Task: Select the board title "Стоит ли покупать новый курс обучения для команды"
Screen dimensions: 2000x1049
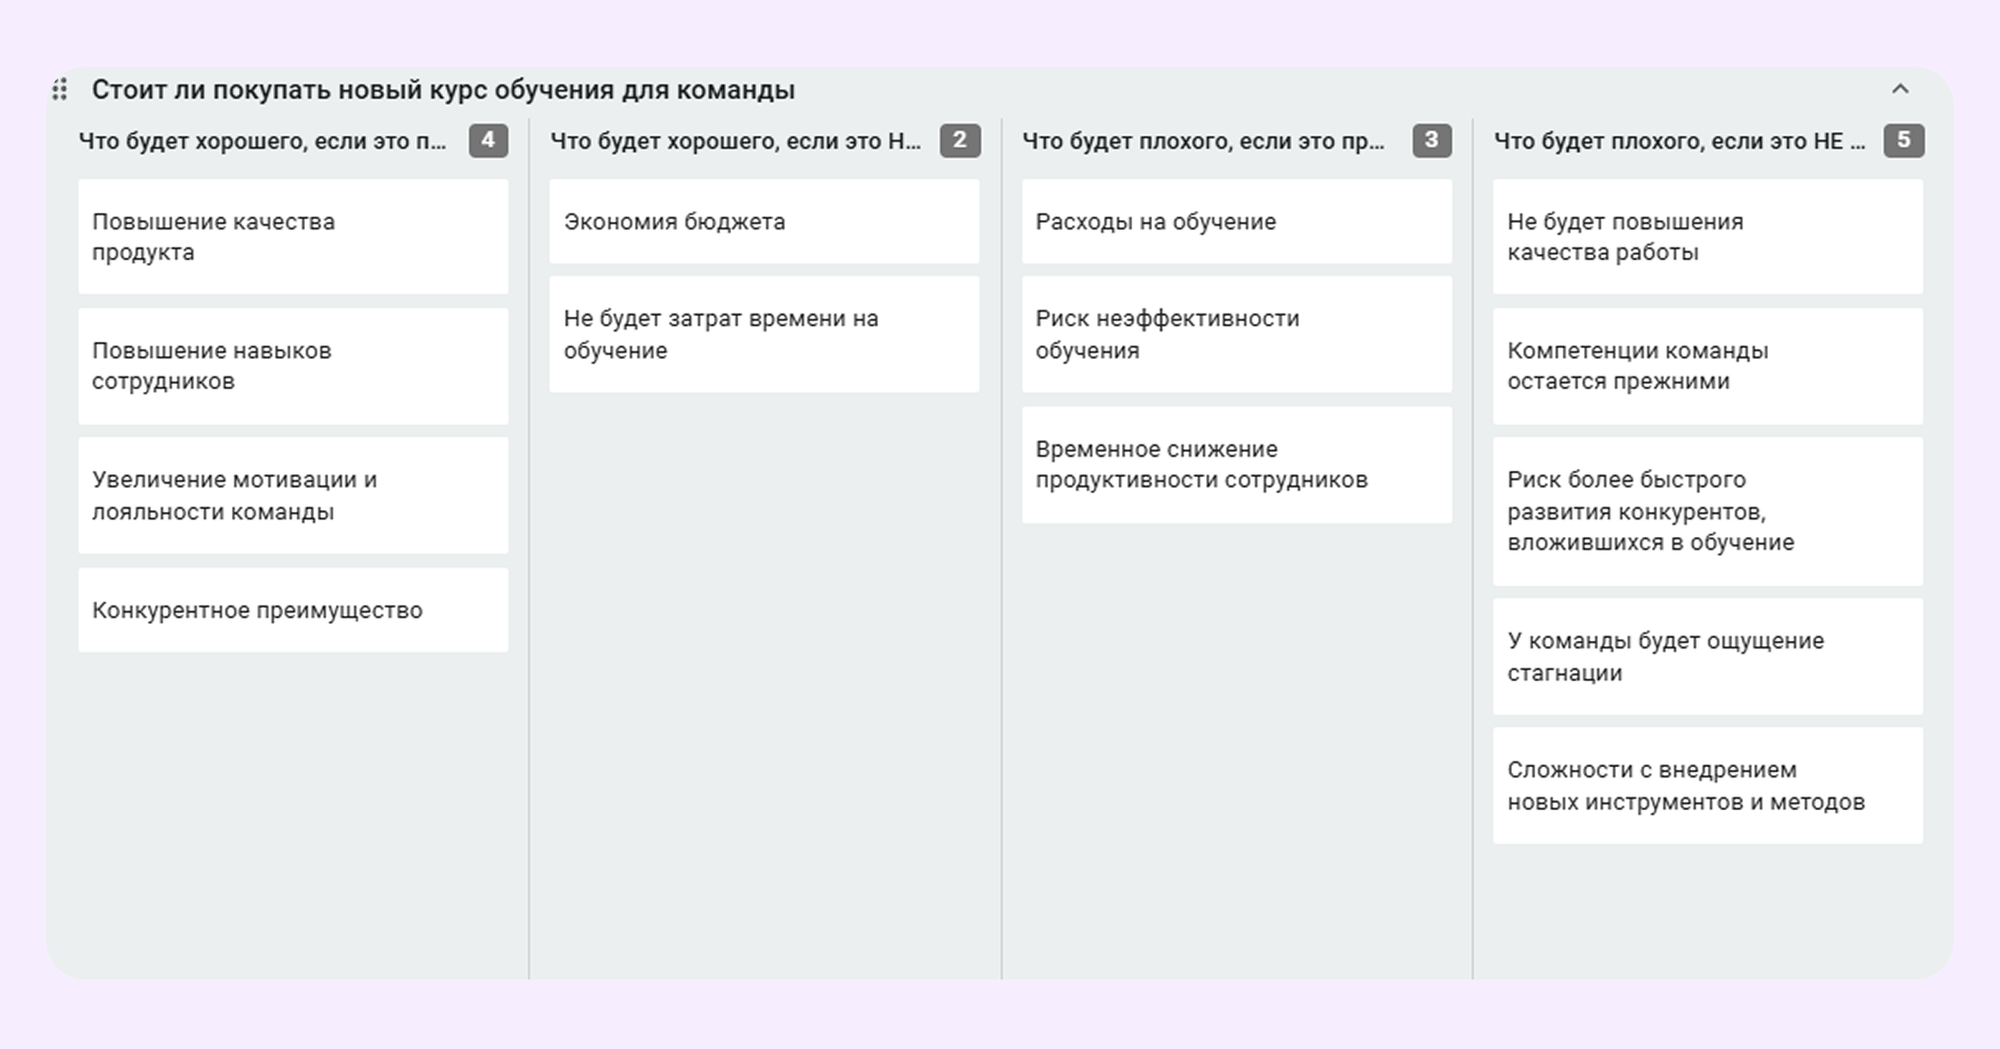Action: [x=443, y=90]
